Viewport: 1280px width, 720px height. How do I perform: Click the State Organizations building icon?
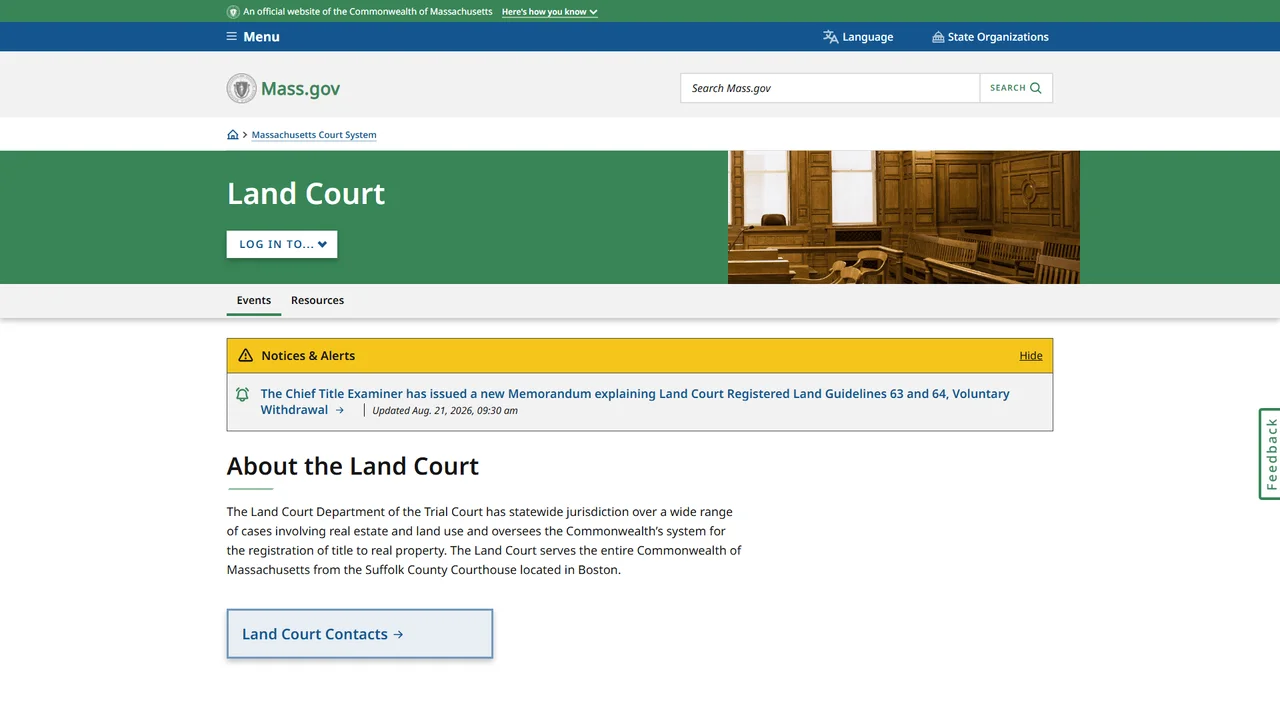coord(938,37)
